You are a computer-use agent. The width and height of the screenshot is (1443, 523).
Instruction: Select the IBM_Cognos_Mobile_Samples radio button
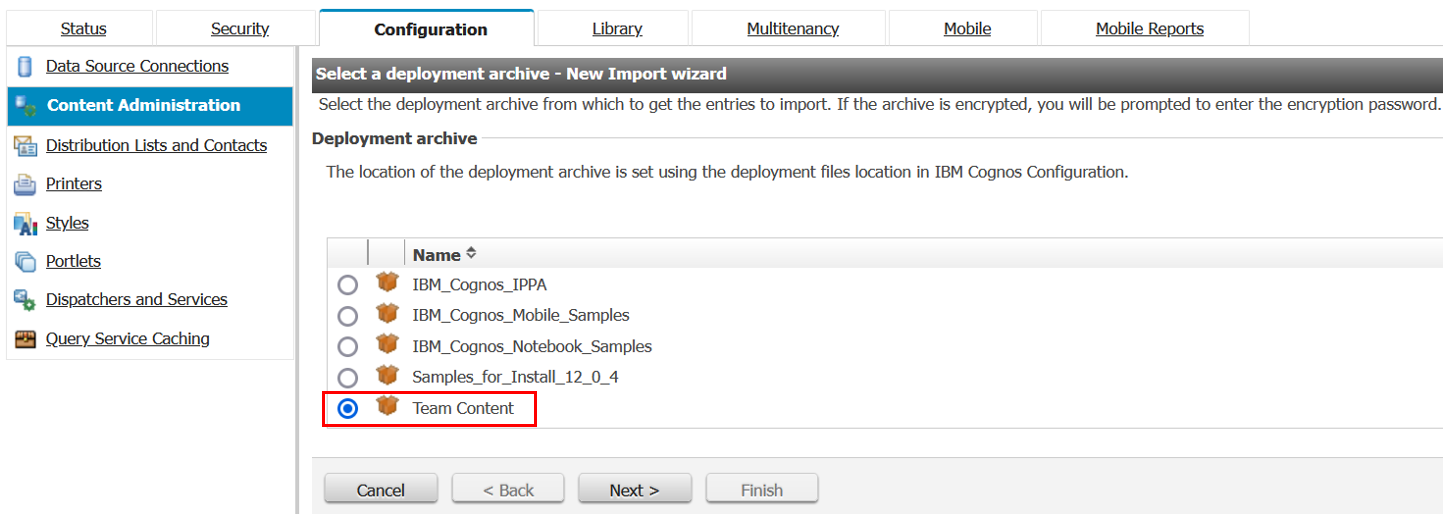(x=347, y=316)
